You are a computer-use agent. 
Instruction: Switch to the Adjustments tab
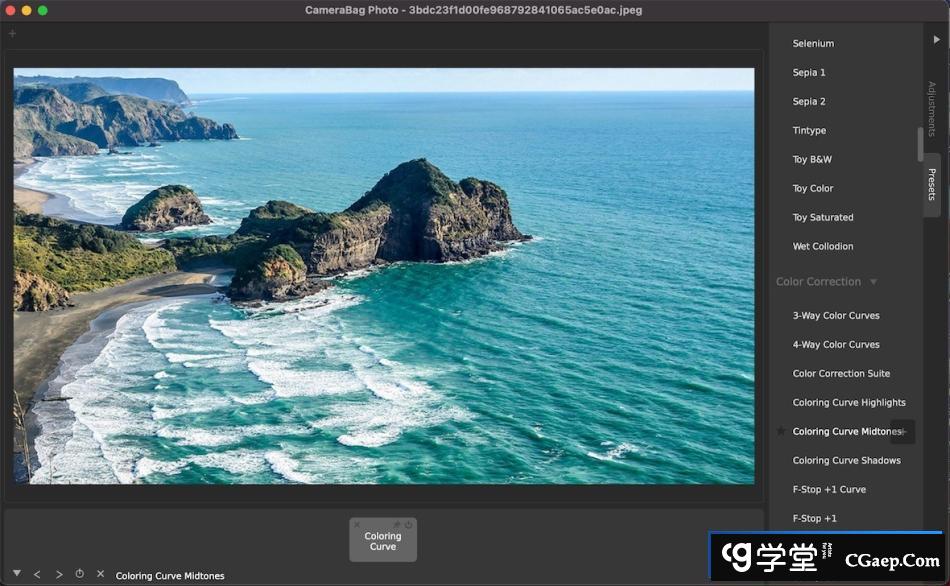931,108
